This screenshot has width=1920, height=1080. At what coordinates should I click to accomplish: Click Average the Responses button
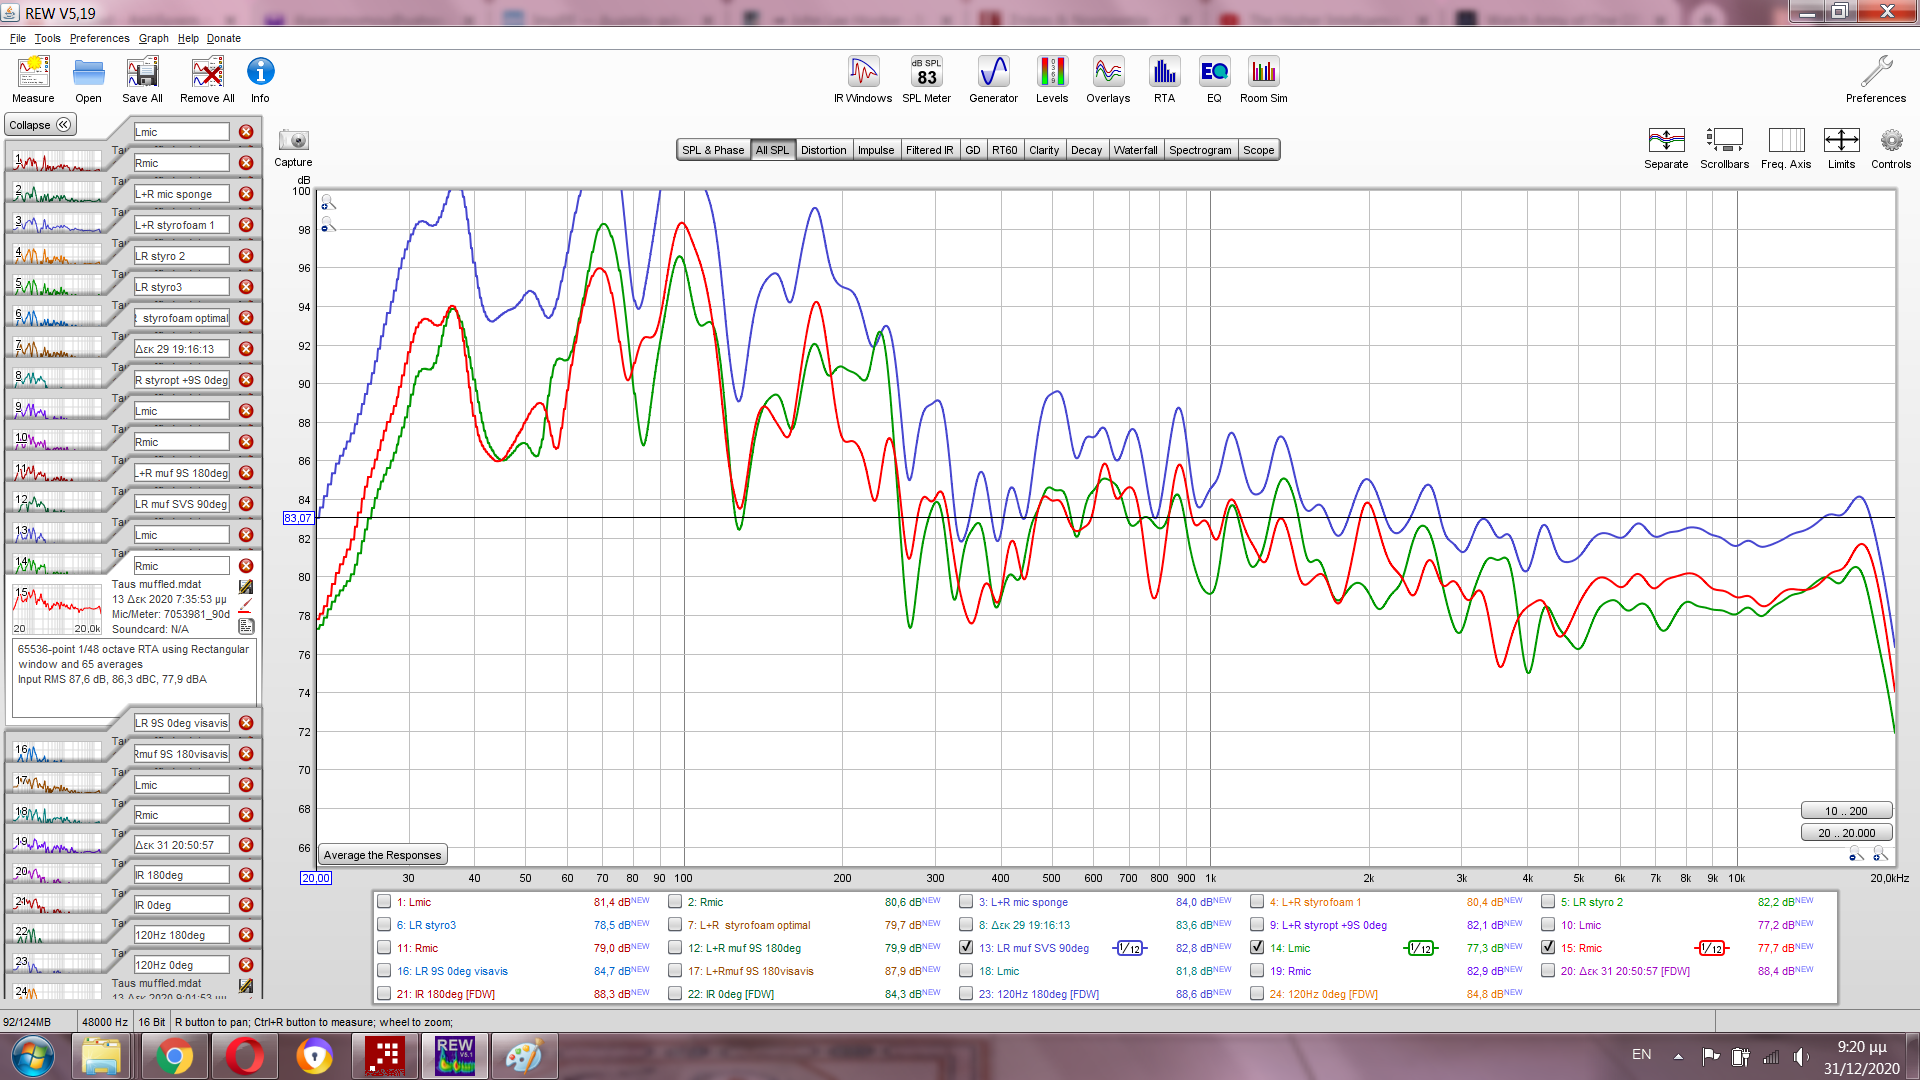382,855
